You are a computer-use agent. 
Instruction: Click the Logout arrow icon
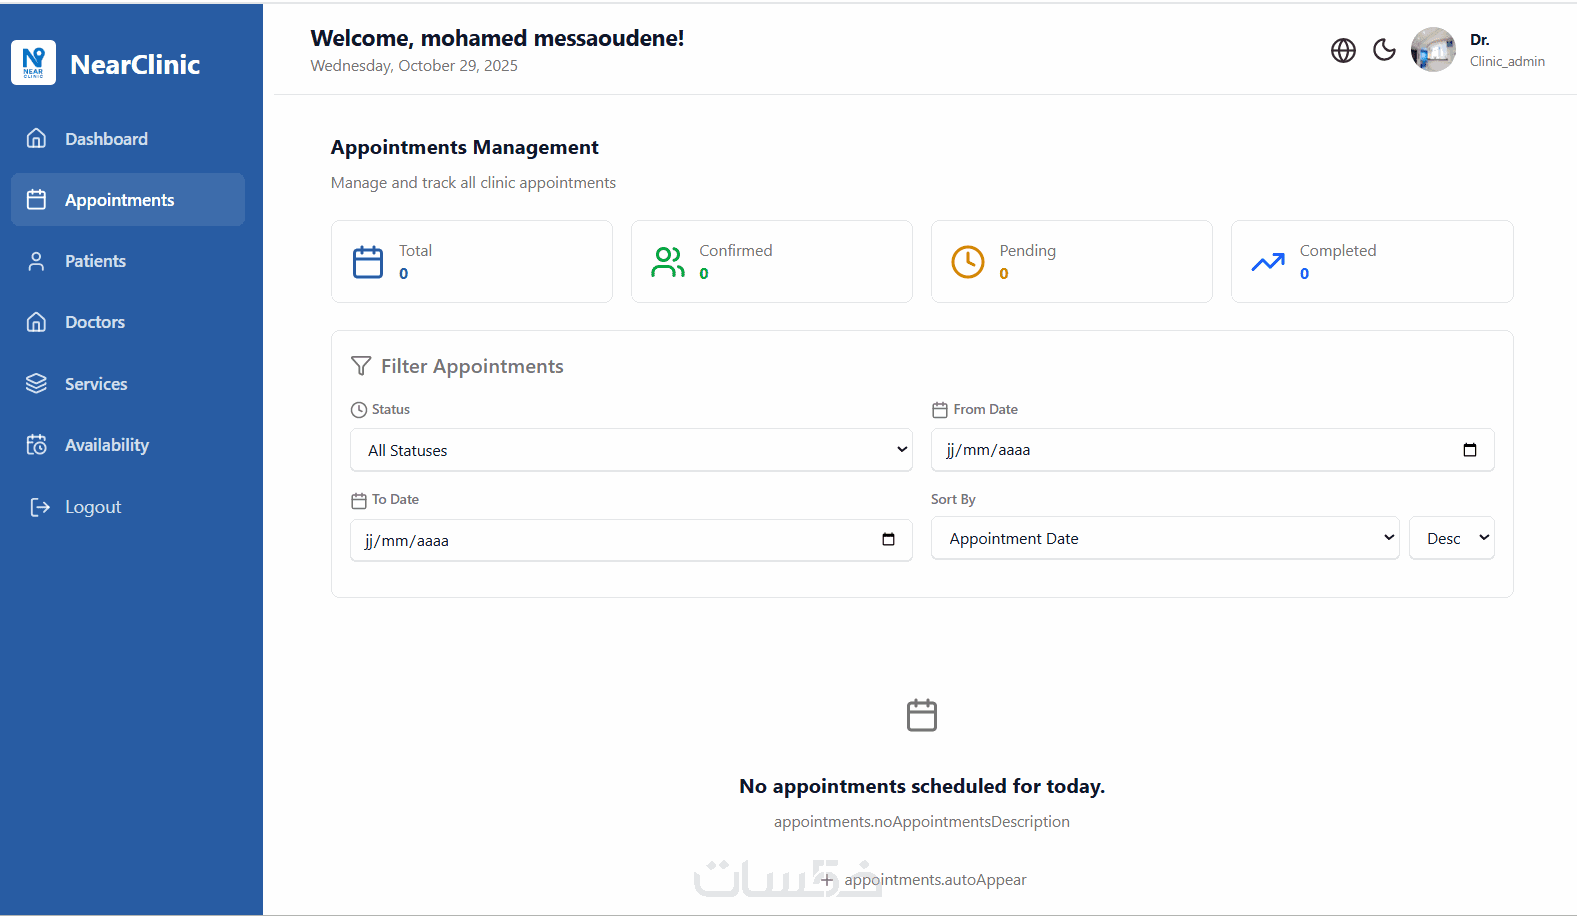coord(40,507)
